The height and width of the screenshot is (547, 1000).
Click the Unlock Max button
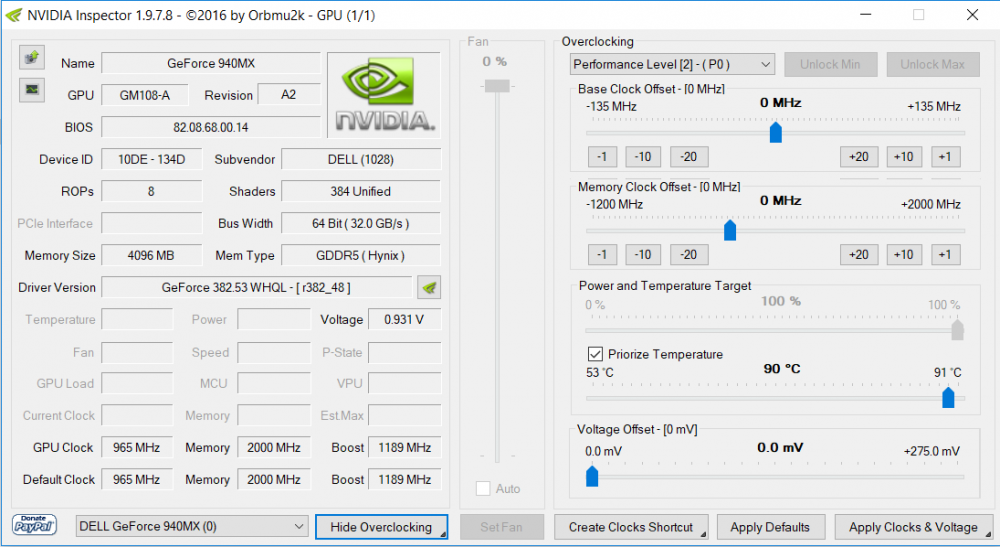932,64
